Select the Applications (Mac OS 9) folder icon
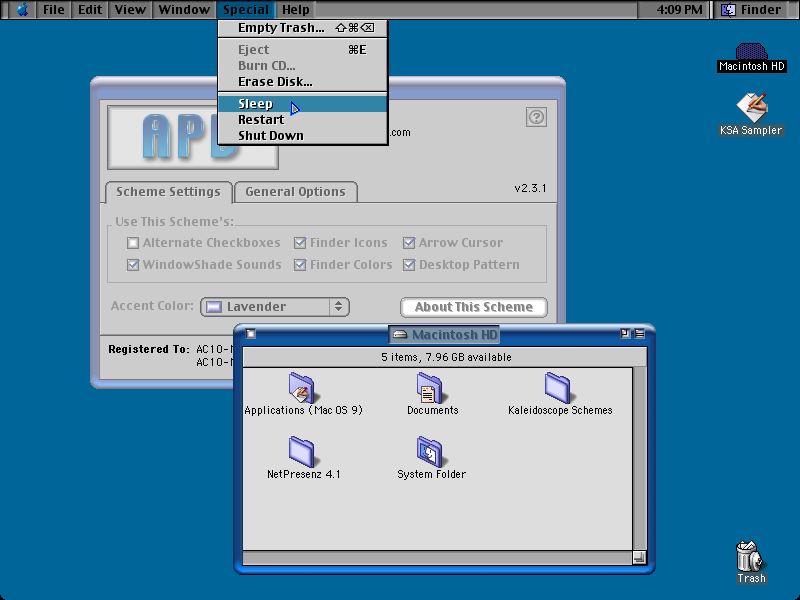This screenshot has width=800, height=600. click(302, 388)
